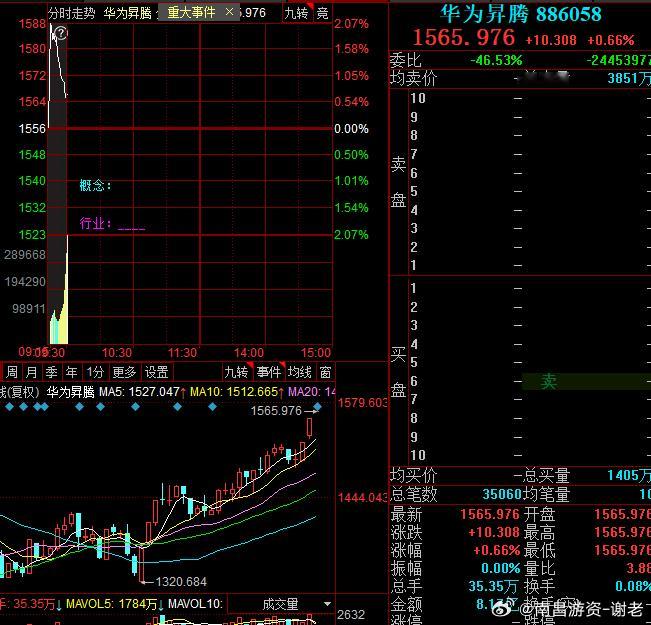Click the MA5: 1527.047 readout
The width and height of the screenshot is (651, 625).
[x=142, y=392]
